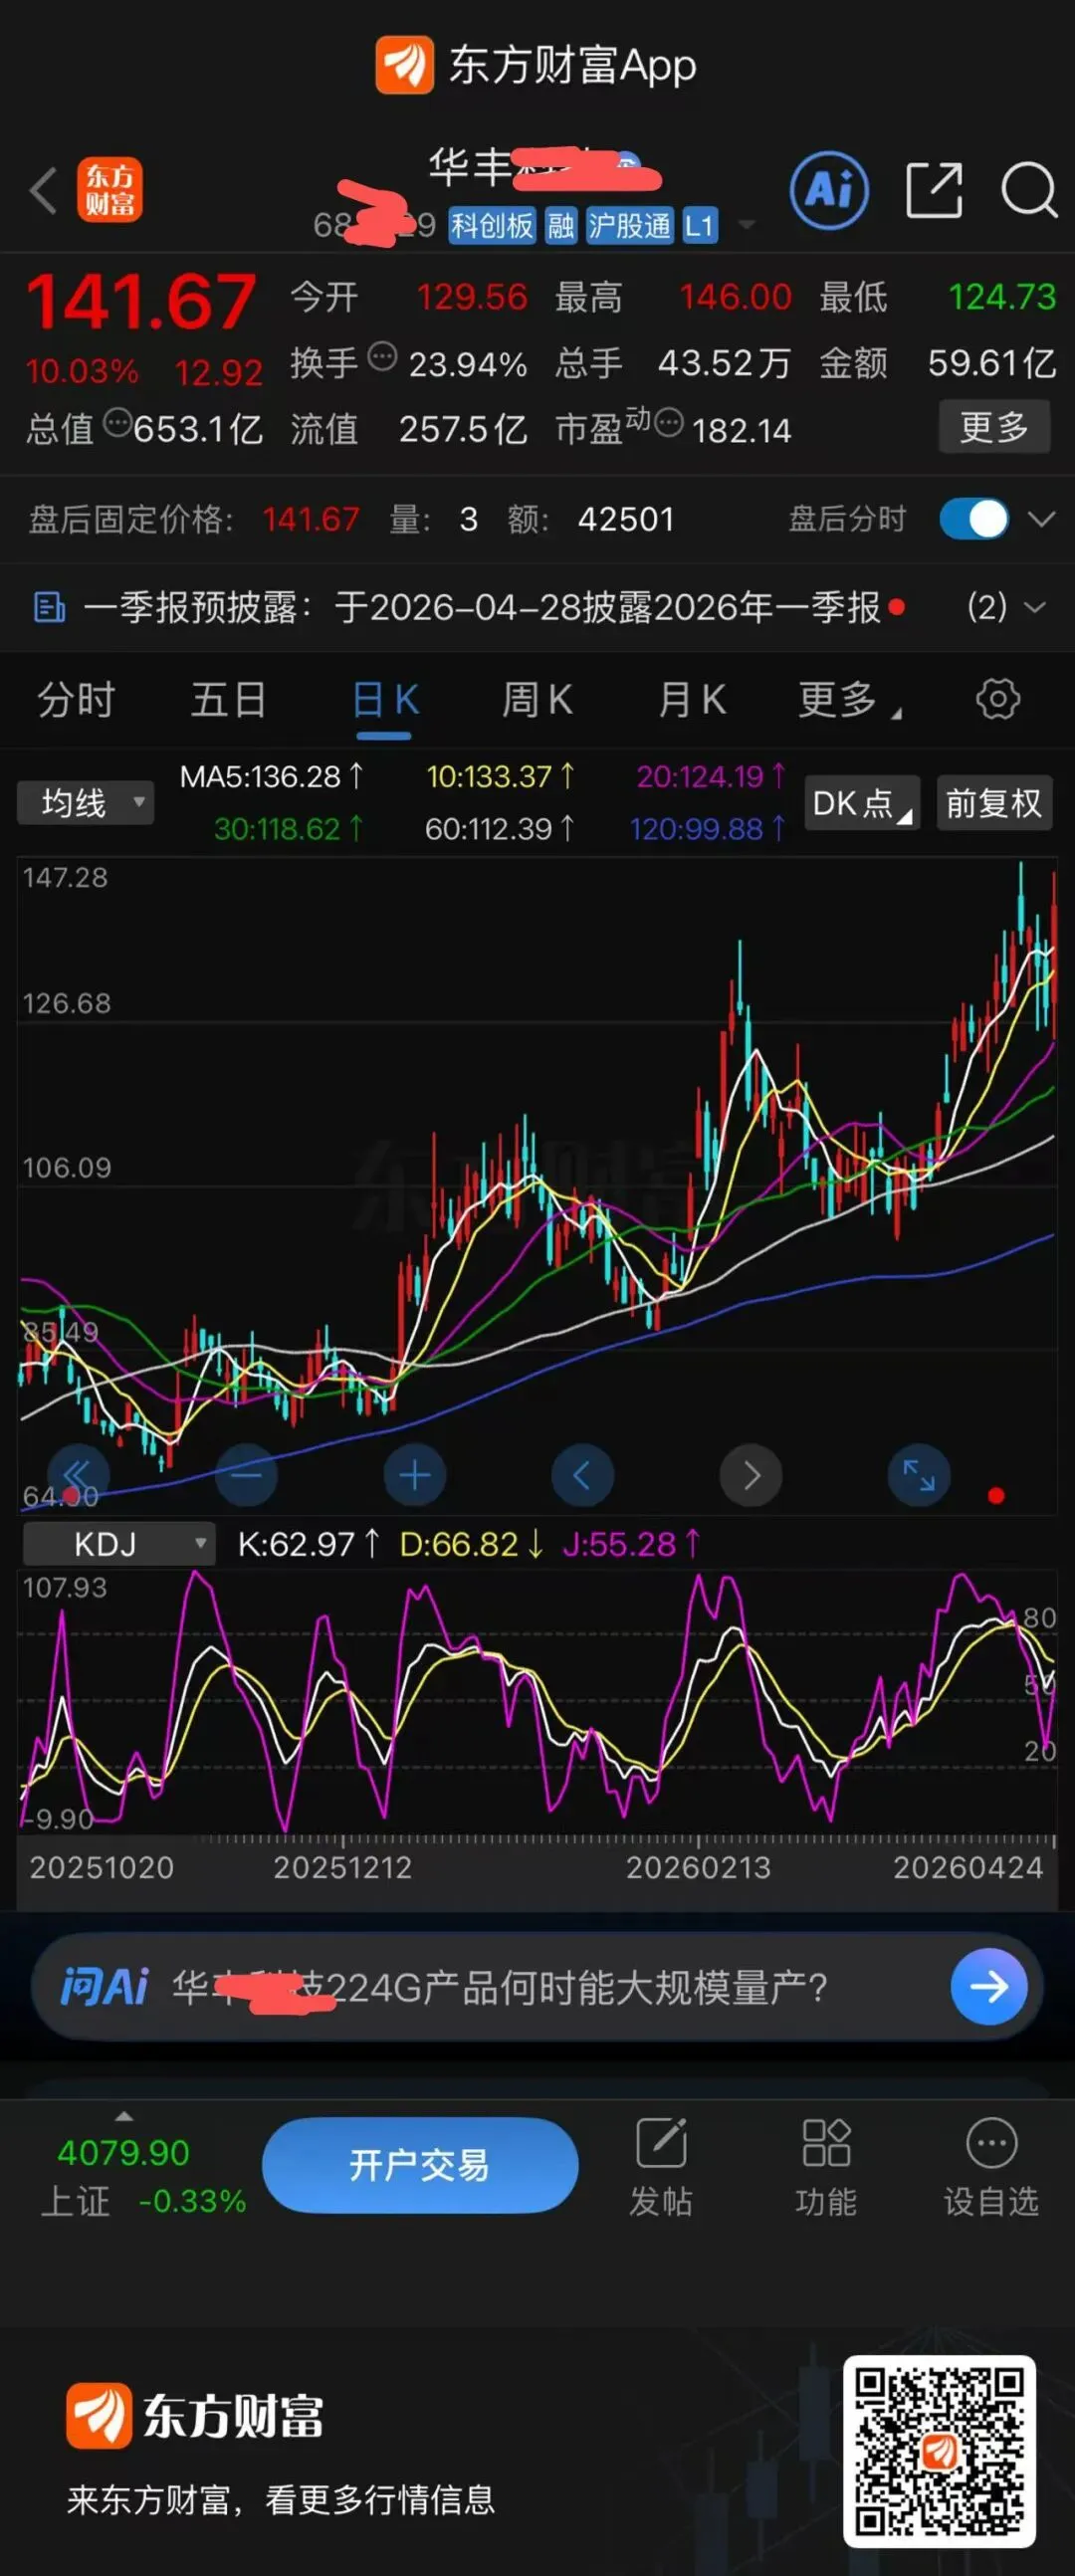The width and height of the screenshot is (1075, 2576).
Task: Open the search magnifier icon
Action: click(1029, 190)
